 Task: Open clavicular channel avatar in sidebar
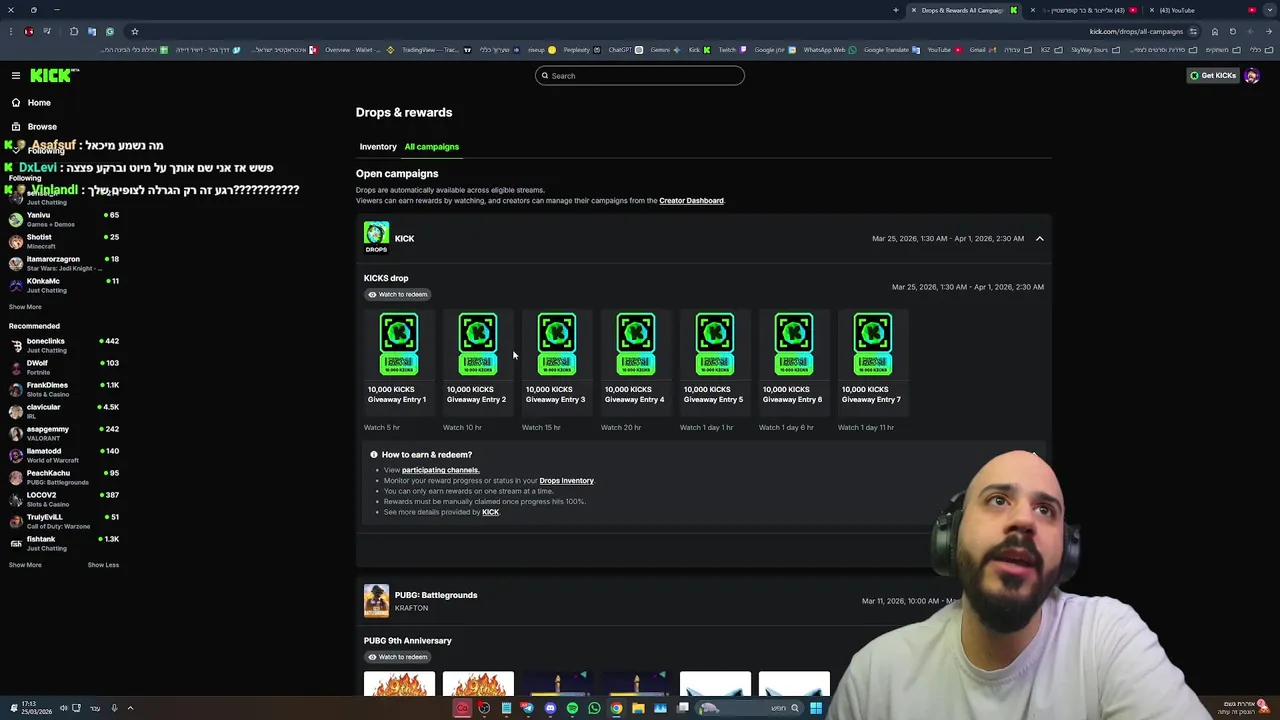click(x=16, y=411)
